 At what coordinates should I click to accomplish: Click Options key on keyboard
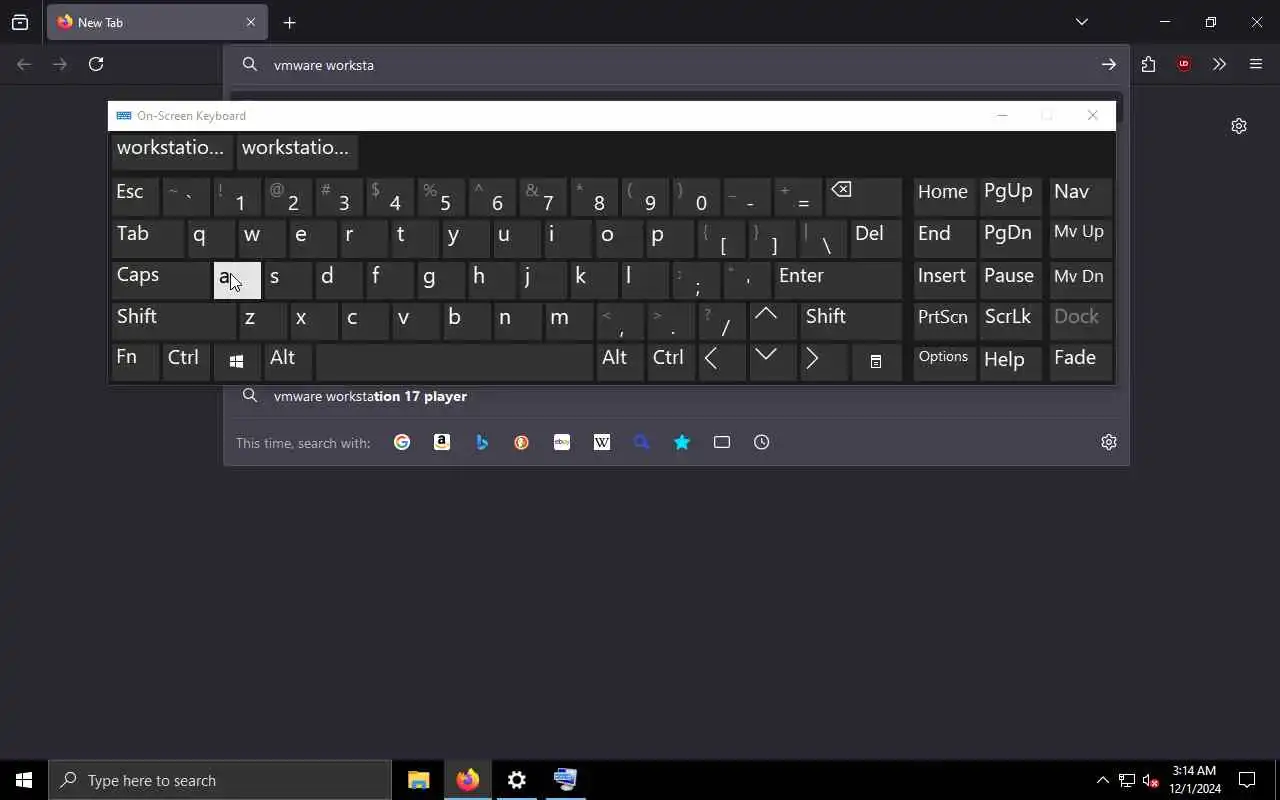[945, 362]
